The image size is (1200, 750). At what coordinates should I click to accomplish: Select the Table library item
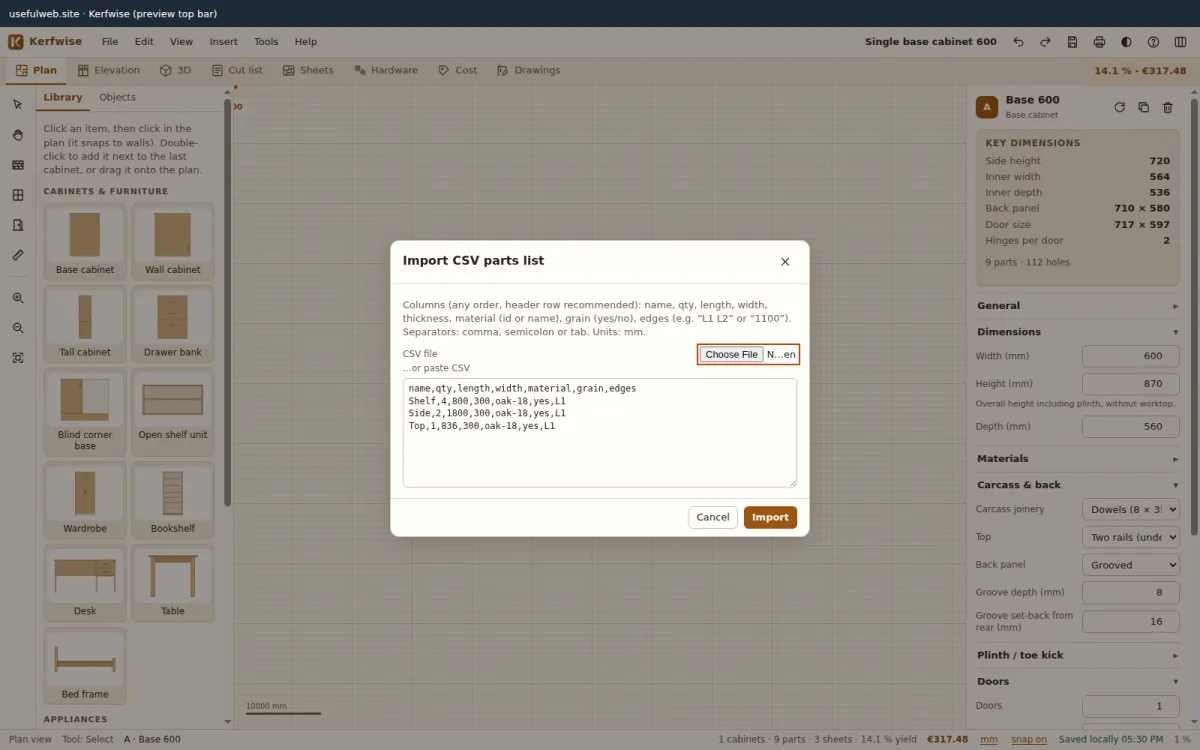pyautogui.click(x=173, y=583)
